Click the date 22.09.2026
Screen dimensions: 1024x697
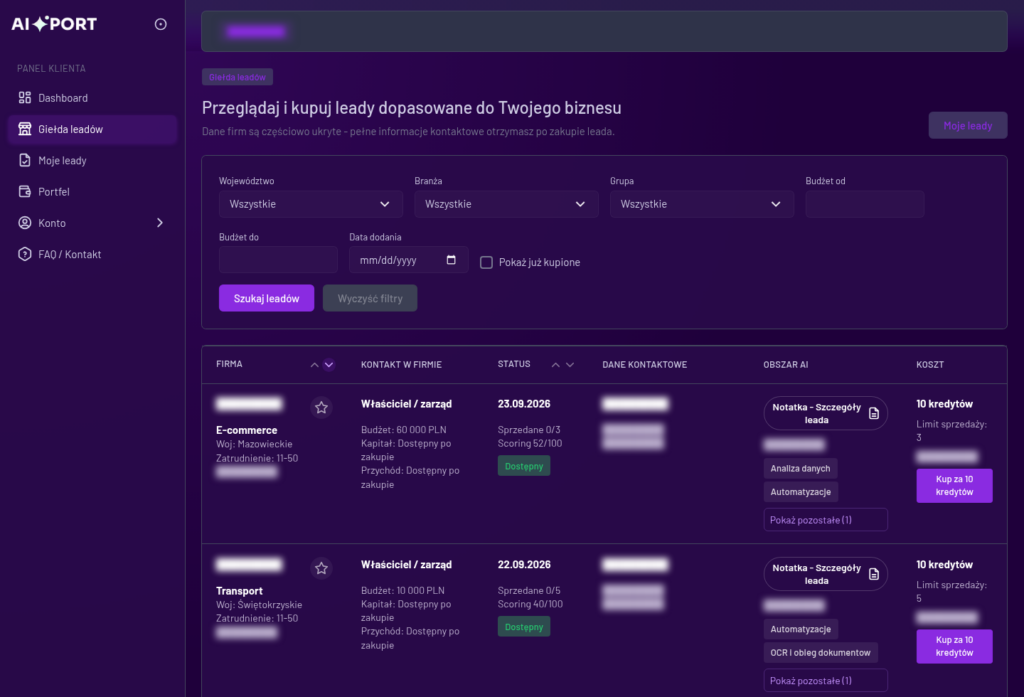pyautogui.click(x=524, y=564)
